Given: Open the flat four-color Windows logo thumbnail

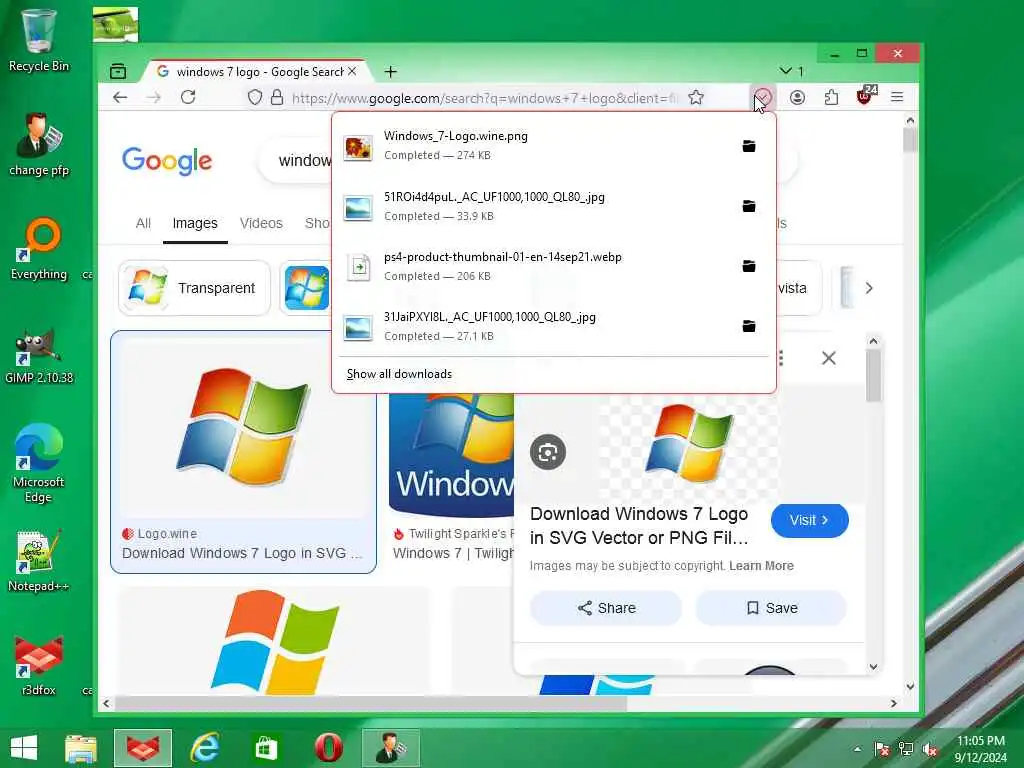Looking at the screenshot, I should tap(275, 641).
